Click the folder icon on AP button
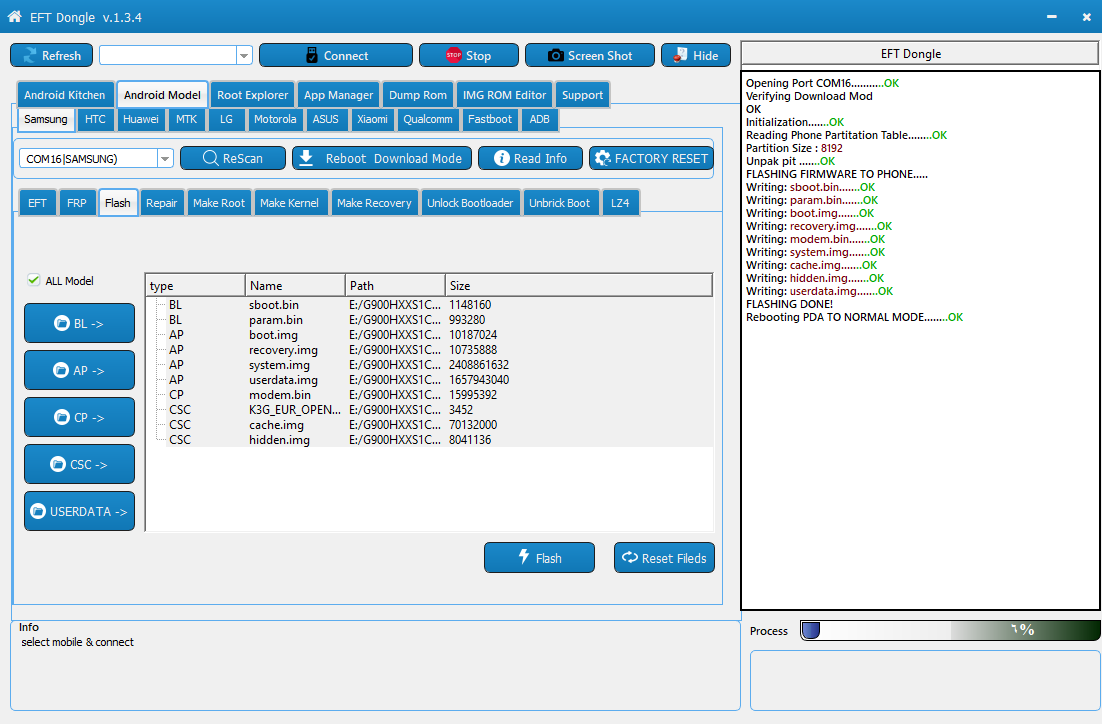Image resolution: width=1102 pixels, height=724 pixels. (x=61, y=370)
